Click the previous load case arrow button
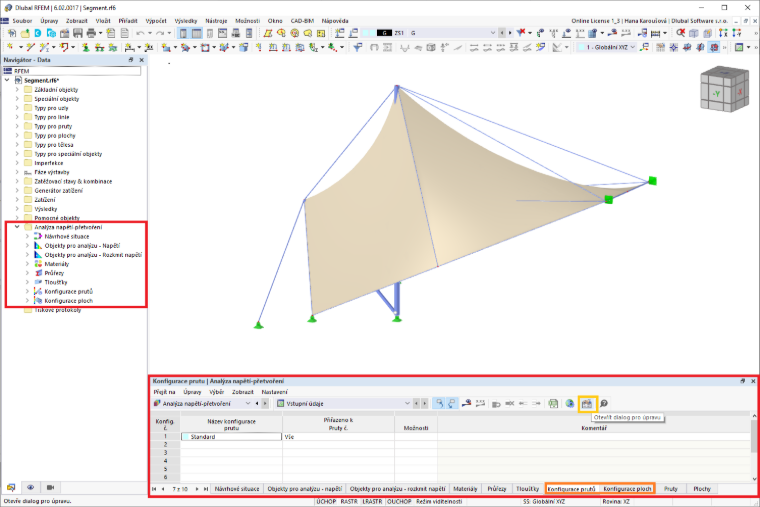The image size is (760, 507). pyautogui.click(x=502, y=33)
